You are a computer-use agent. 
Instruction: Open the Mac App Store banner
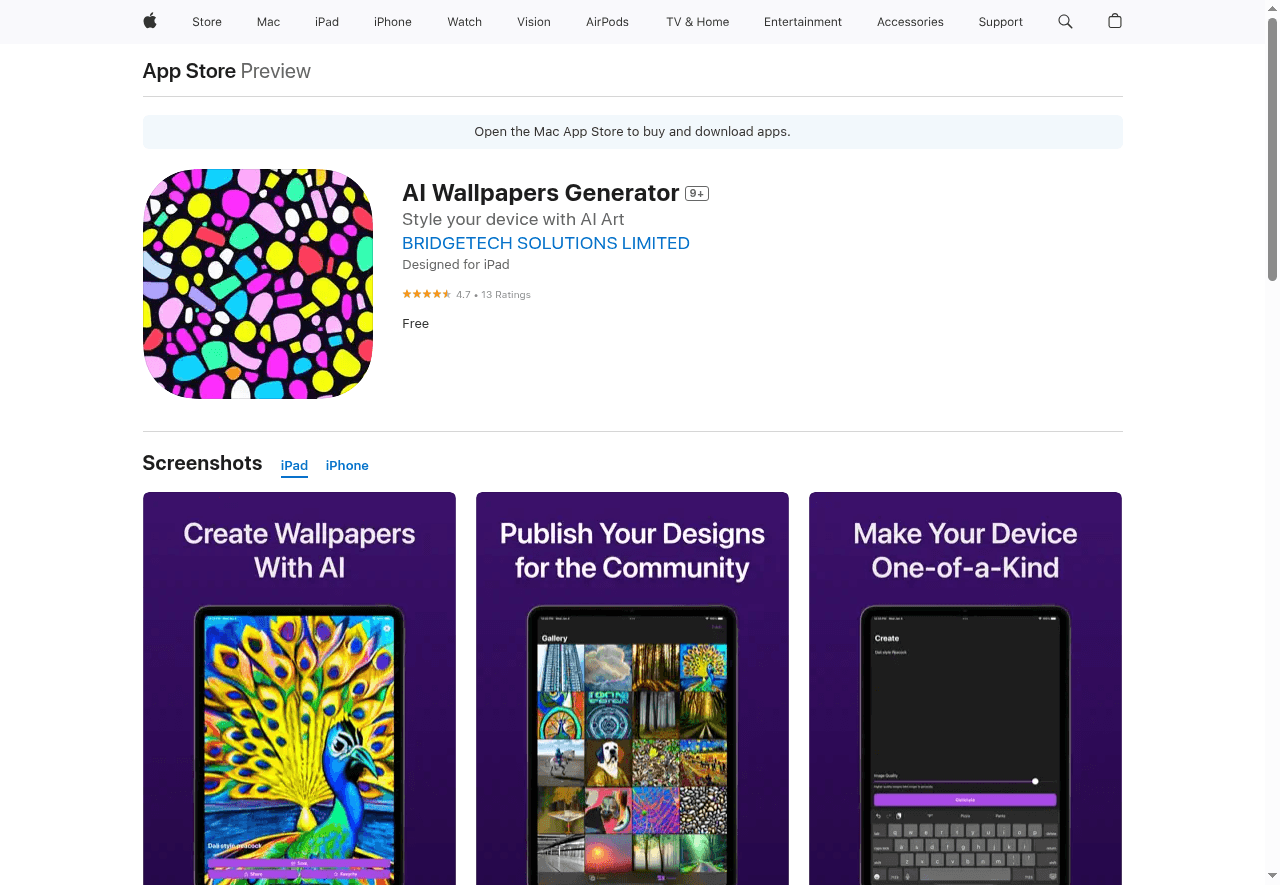632,131
